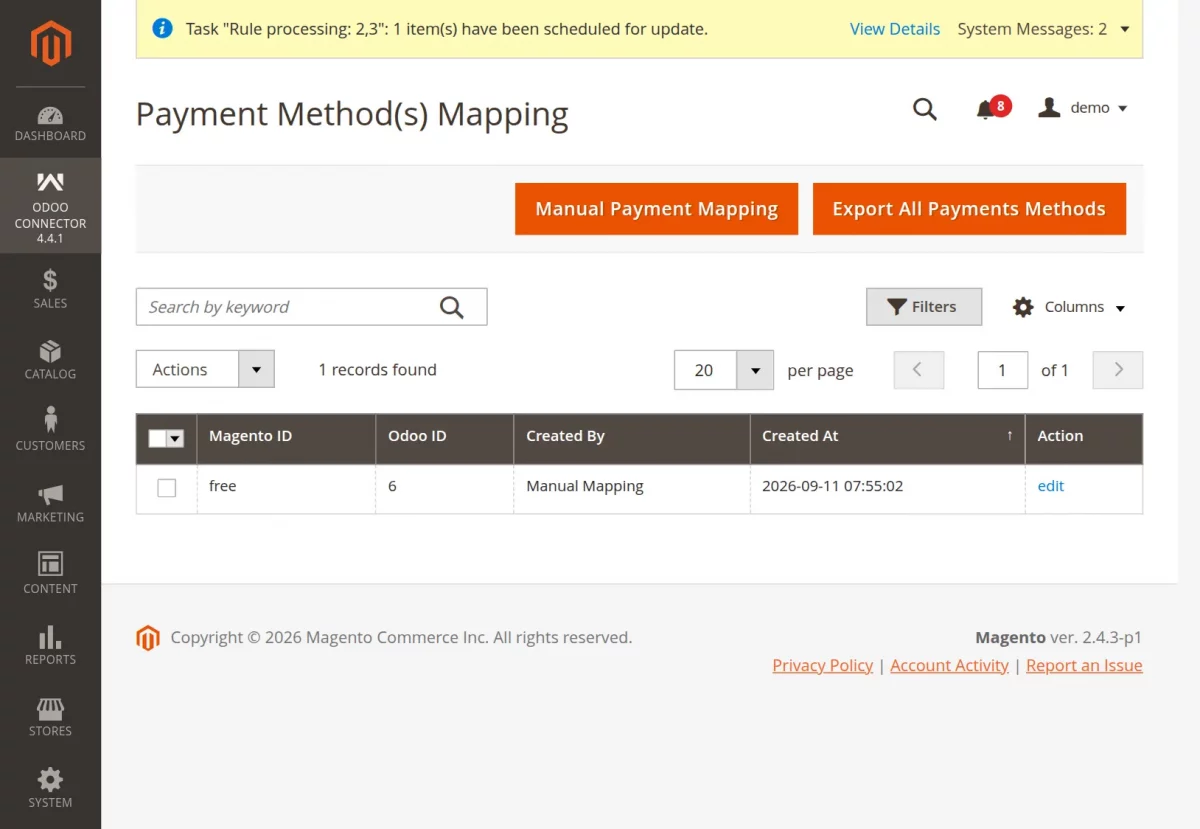Click the Magento logo in footer
1200x829 pixels.
(x=148, y=638)
